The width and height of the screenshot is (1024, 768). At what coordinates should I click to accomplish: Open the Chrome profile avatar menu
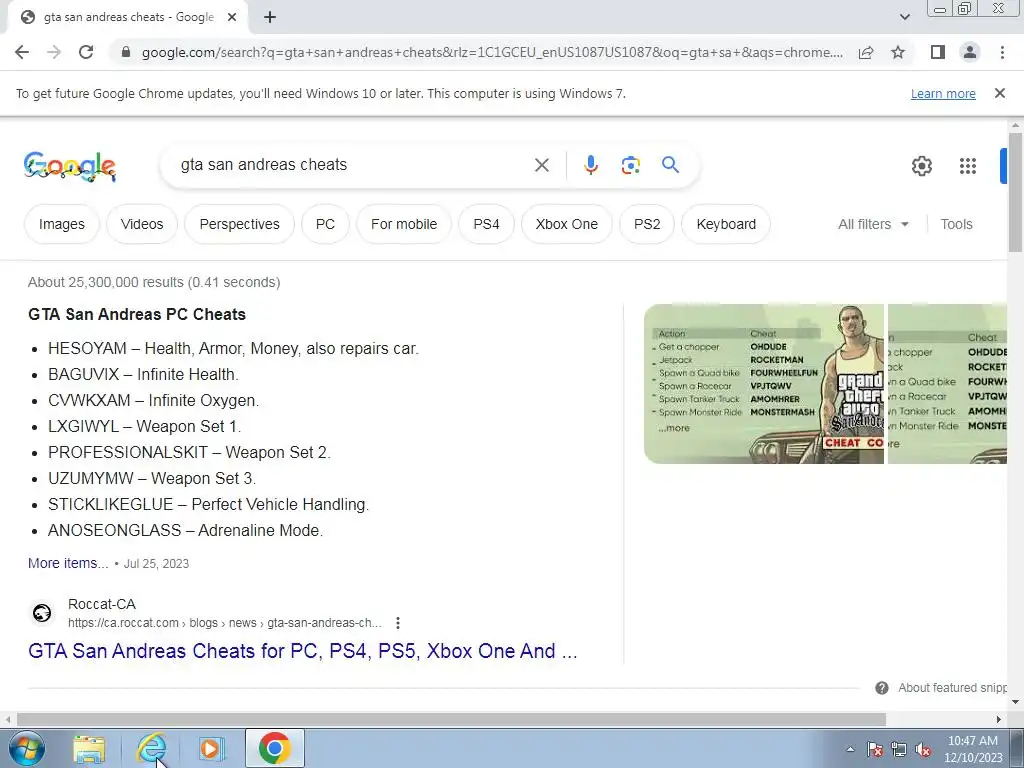[x=970, y=52]
